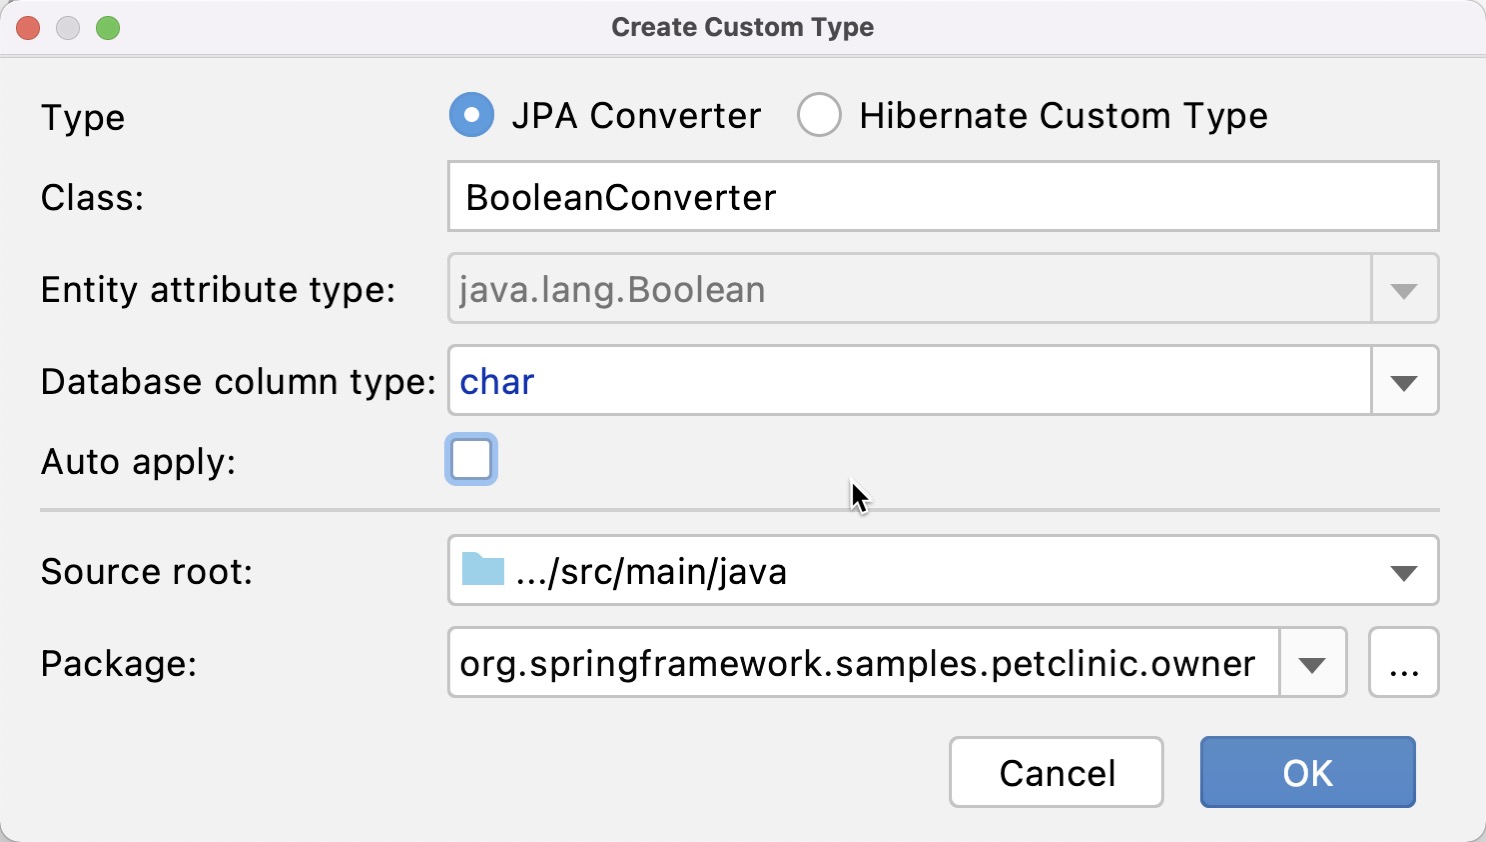Click the Entity attribute type dropdown arrow
Viewport: 1486px width, 842px height.
point(1404,289)
